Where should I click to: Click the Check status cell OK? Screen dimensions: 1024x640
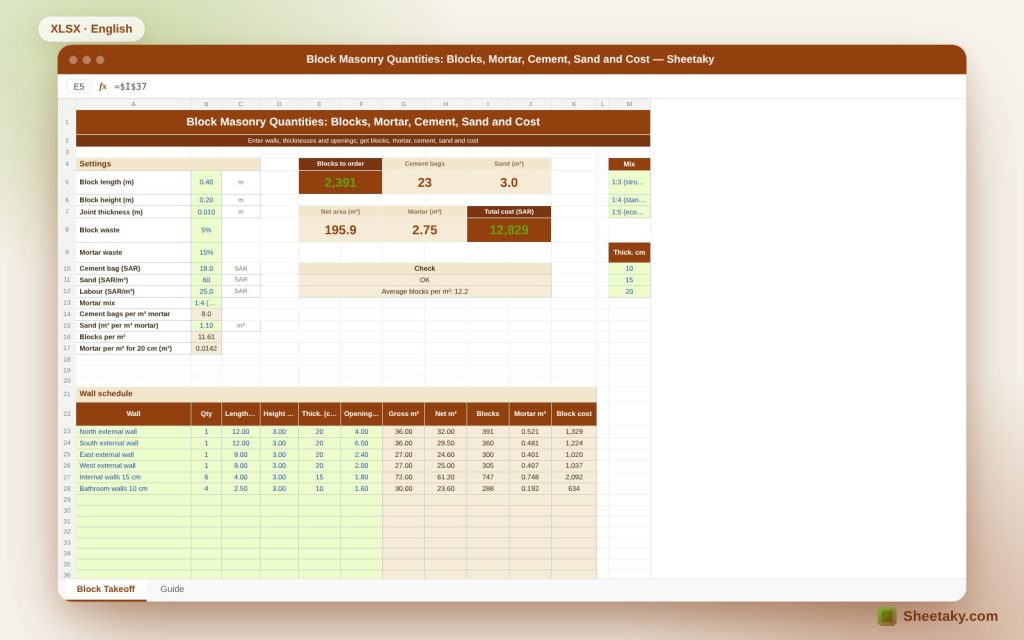tap(424, 280)
